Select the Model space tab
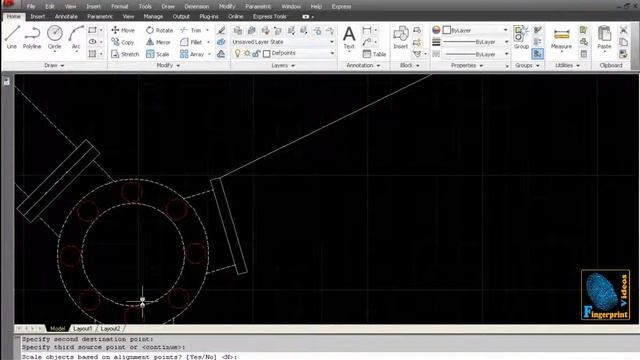The width and height of the screenshot is (640, 360). click(x=58, y=329)
